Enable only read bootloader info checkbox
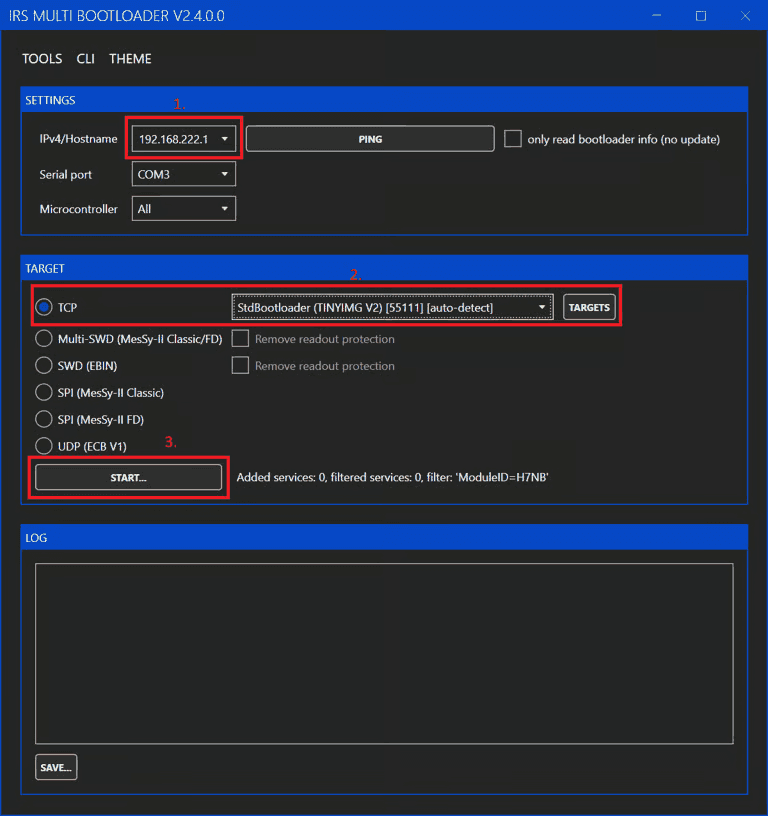The width and height of the screenshot is (768, 816). 513,139
